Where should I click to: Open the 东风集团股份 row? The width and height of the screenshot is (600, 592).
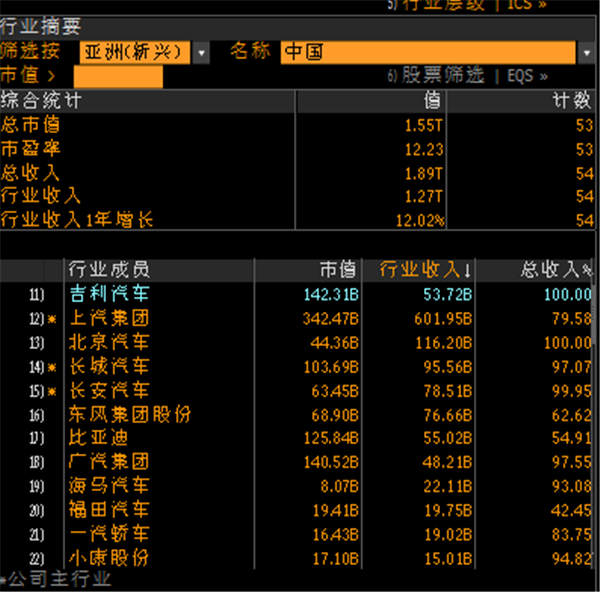pyautogui.click(x=297, y=415)
